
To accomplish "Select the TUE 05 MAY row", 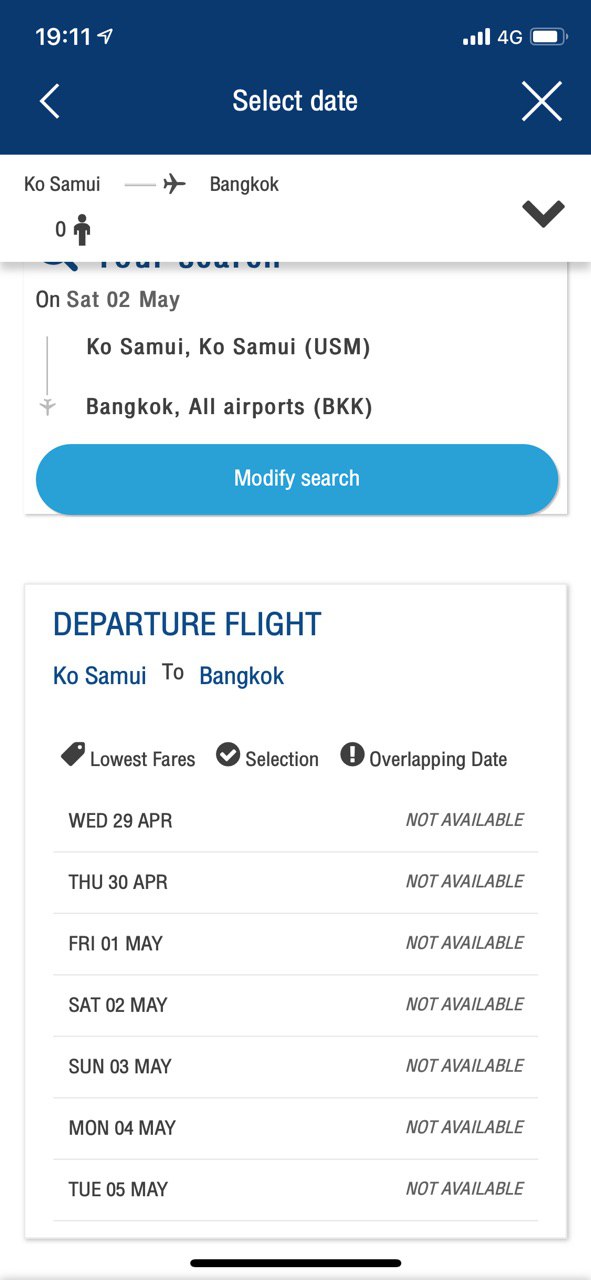I will click(x=296, y=1189).
